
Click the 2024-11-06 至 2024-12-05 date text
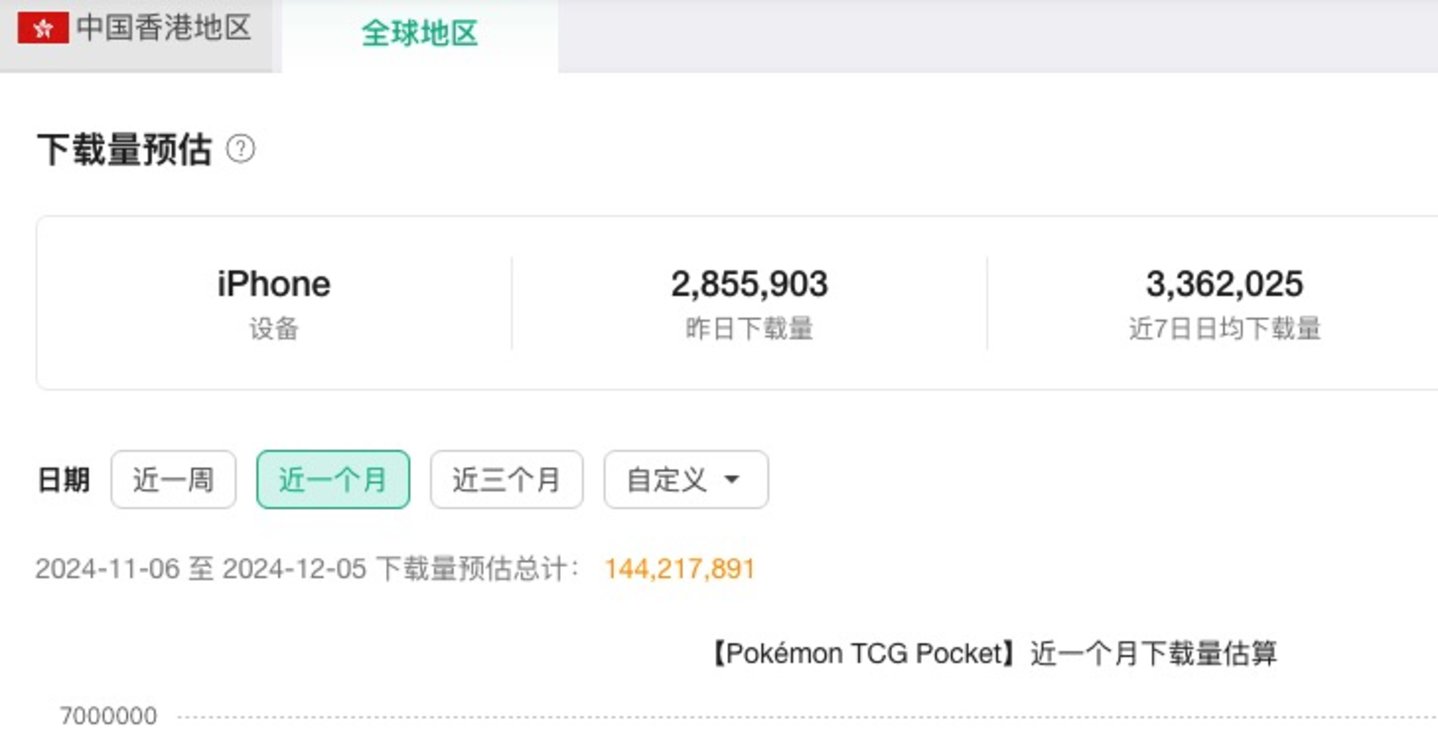tap(200, 569)
